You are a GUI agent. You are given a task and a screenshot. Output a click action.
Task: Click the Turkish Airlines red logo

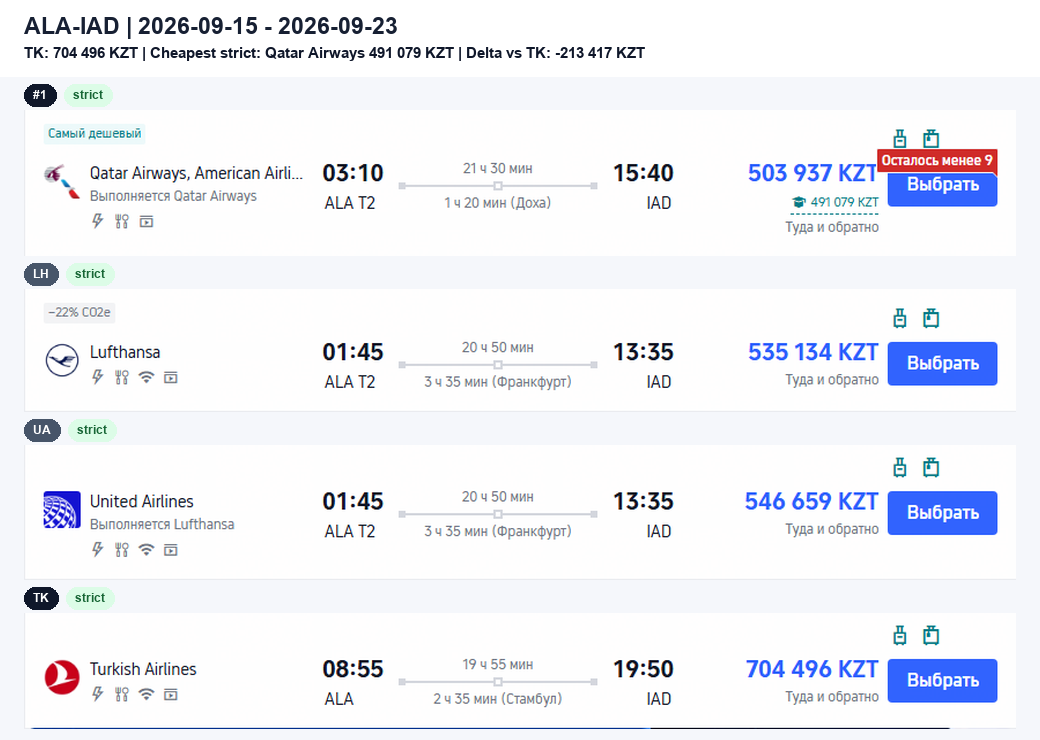click(x=62, y=678)
